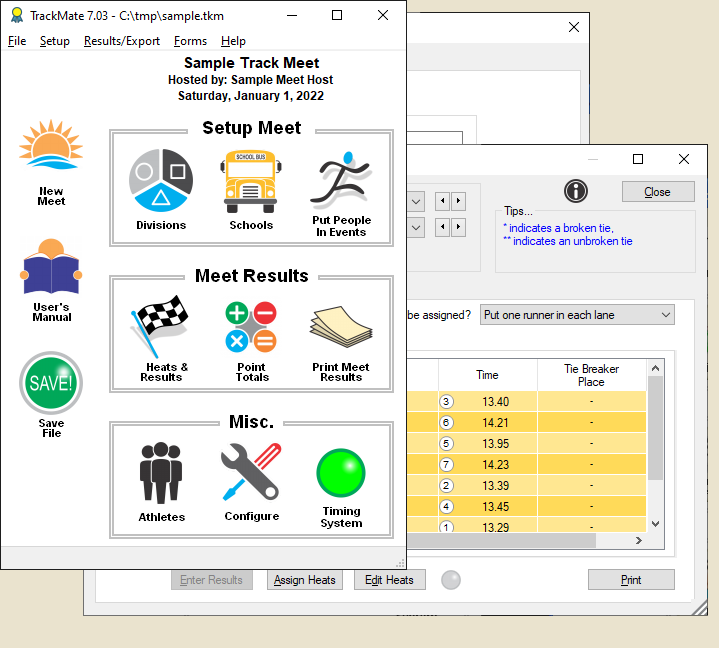Click the 'Sample Track Meet' title text
This screenshot has height=648, width=719.
251,63
